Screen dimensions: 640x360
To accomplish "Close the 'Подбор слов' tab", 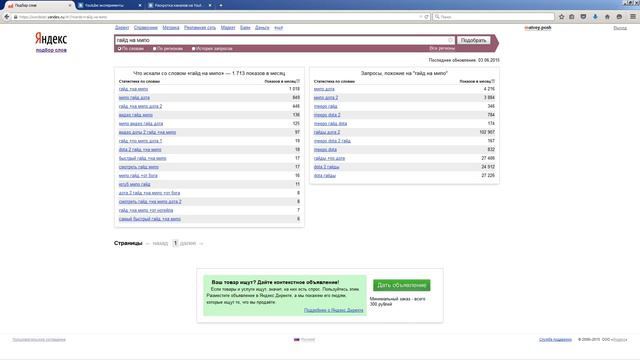I will coord(70,5).
